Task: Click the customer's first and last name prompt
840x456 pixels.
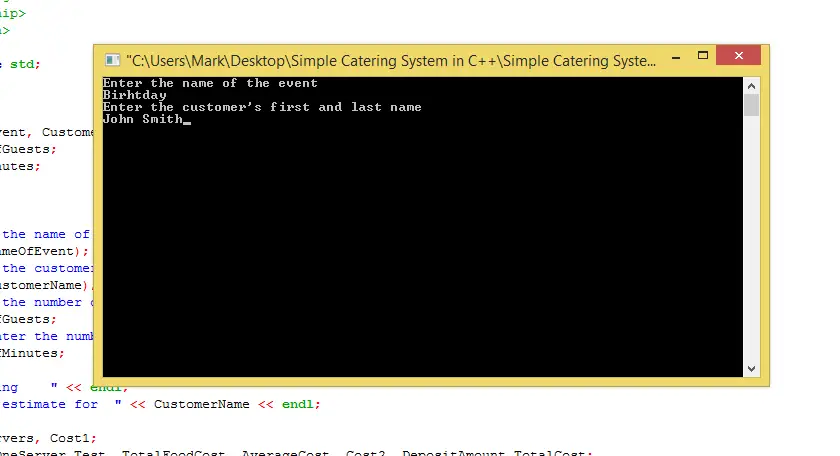Action: [262, 107]
